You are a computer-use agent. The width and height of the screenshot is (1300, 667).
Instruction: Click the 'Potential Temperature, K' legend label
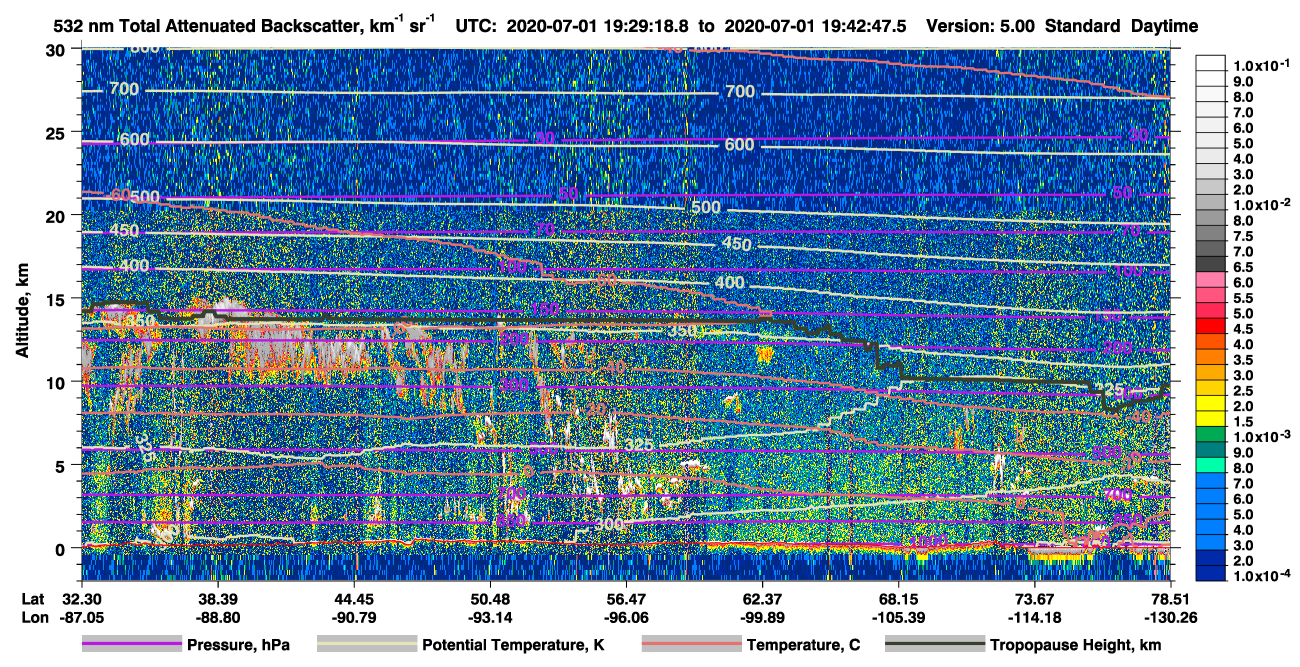click(513, 646)
